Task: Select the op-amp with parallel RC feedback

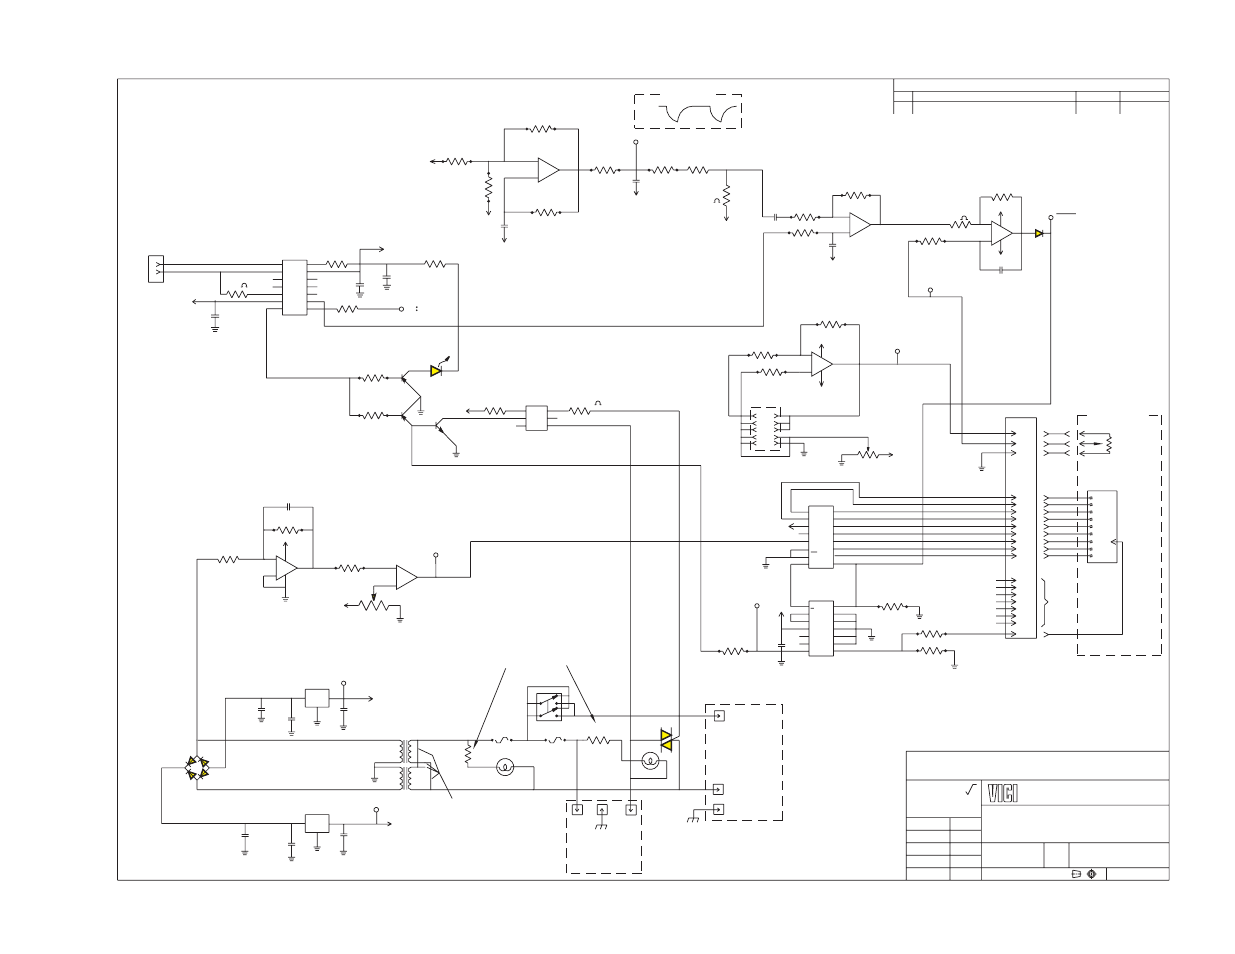Action: tap(287, 567)
